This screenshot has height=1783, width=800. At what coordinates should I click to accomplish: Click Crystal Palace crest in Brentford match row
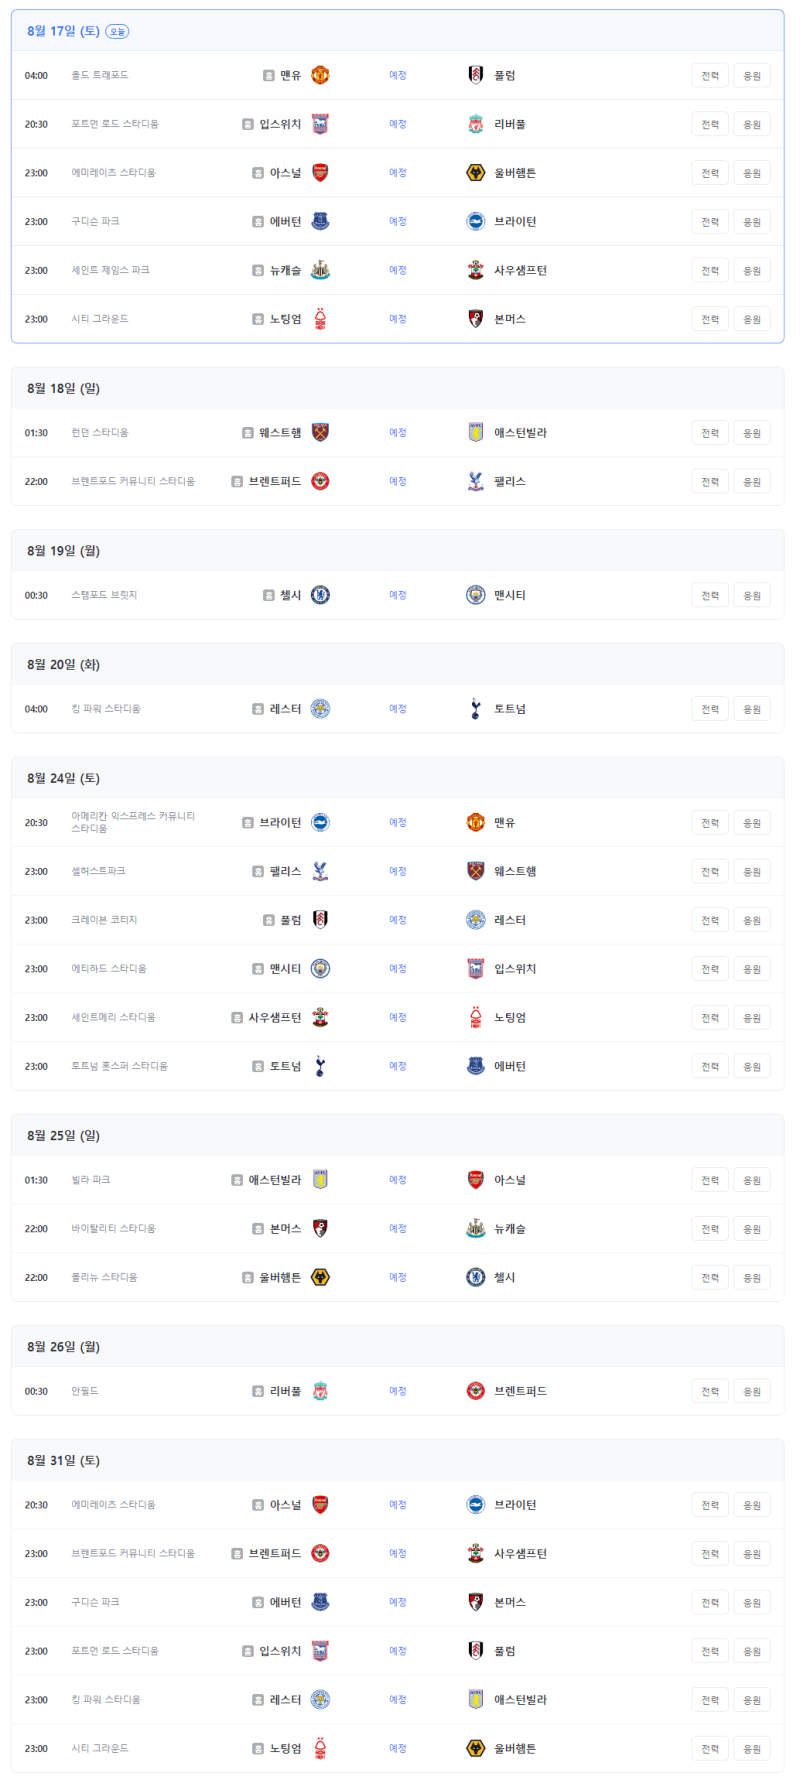[476, 481]
